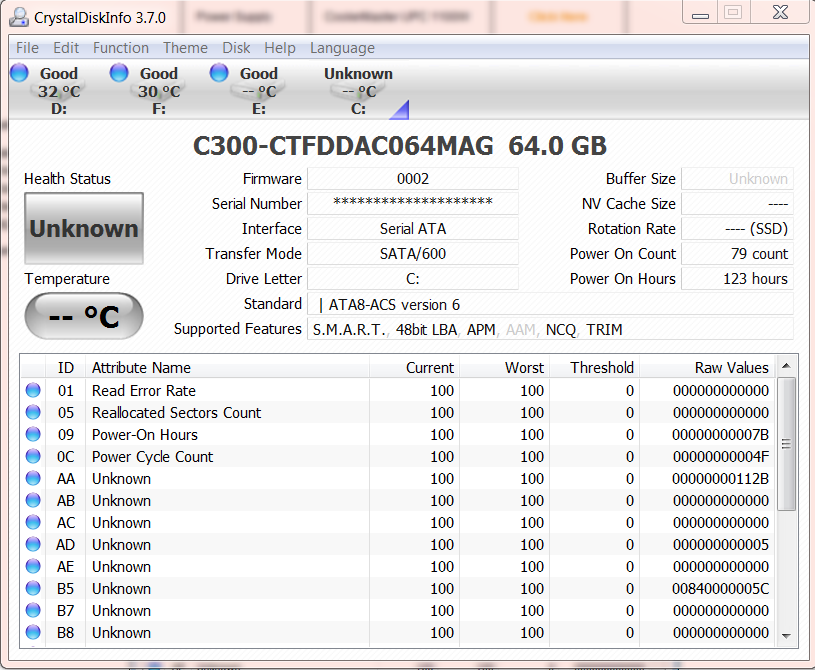Click the Threshold column header
The image size is (815, 670).
coord(595,367)
